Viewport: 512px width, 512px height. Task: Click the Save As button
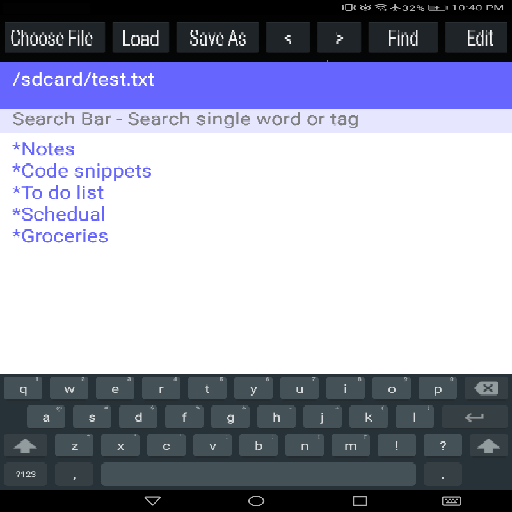pos(218,38)
